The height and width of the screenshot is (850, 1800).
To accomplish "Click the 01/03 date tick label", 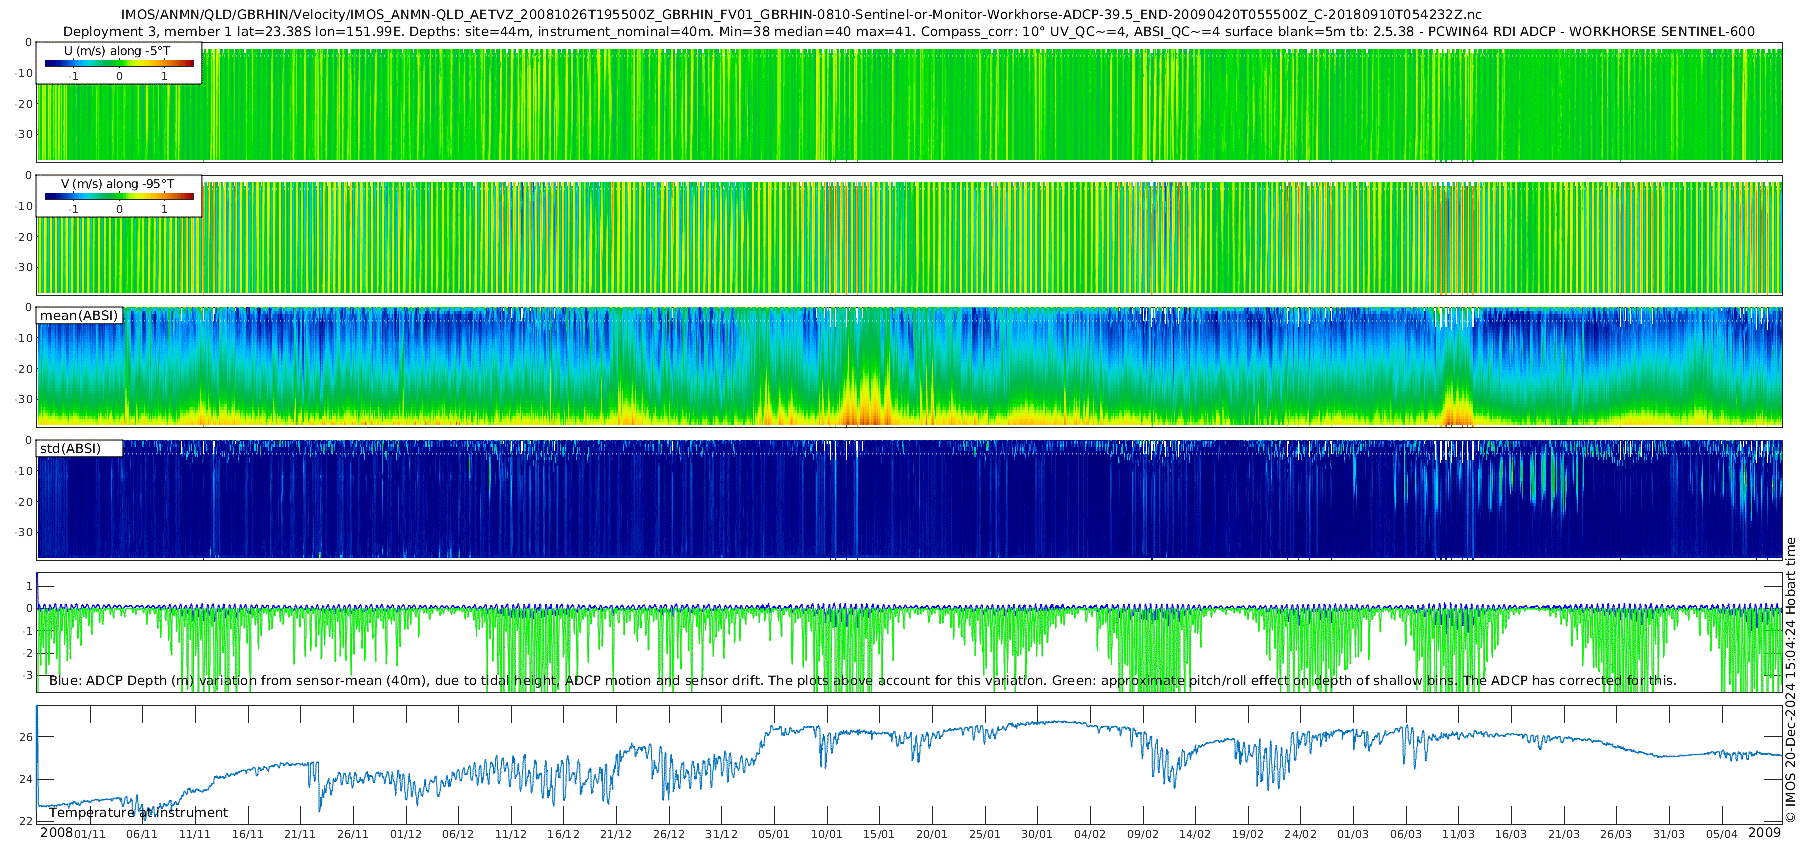I will point(1352,834).
